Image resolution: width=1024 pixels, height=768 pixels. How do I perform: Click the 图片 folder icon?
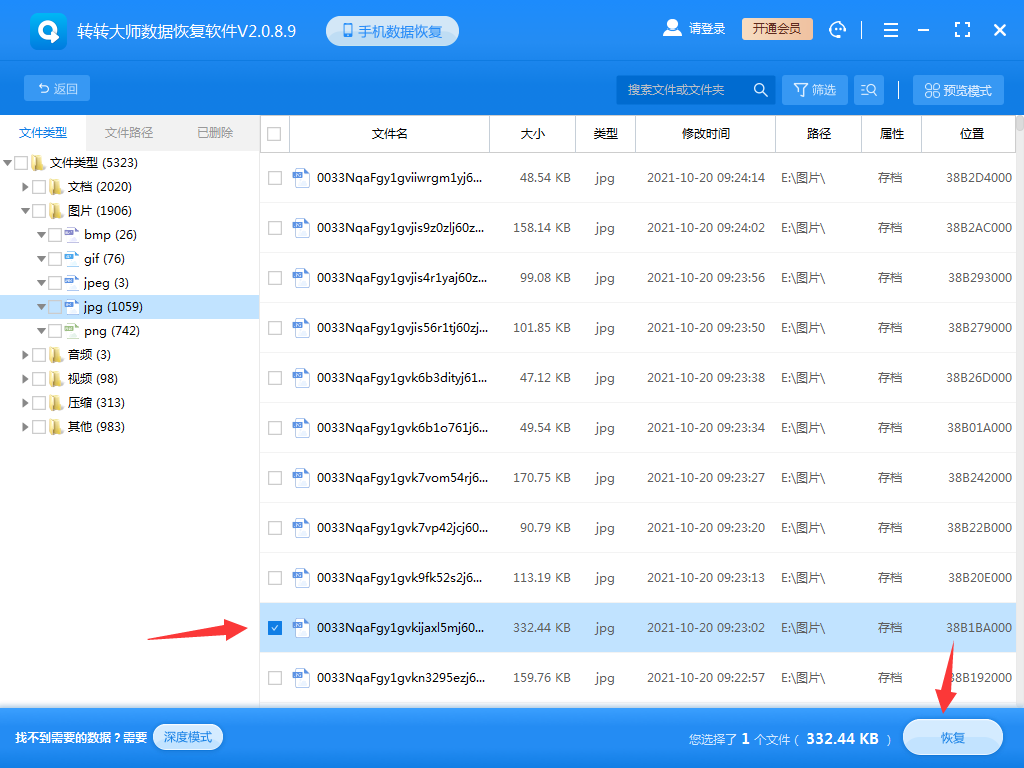pyautogui.click(x=56, y=211)
